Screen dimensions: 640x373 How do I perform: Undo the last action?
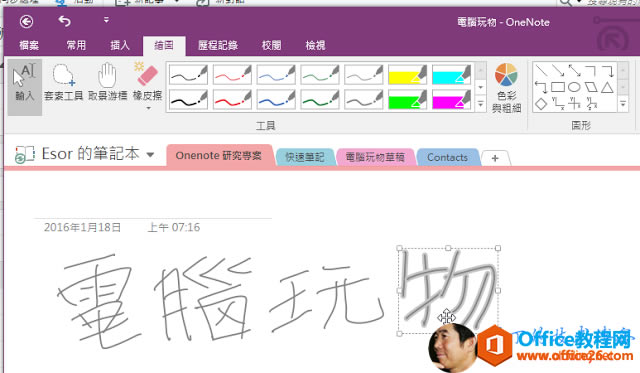click(x=64, y=20)
